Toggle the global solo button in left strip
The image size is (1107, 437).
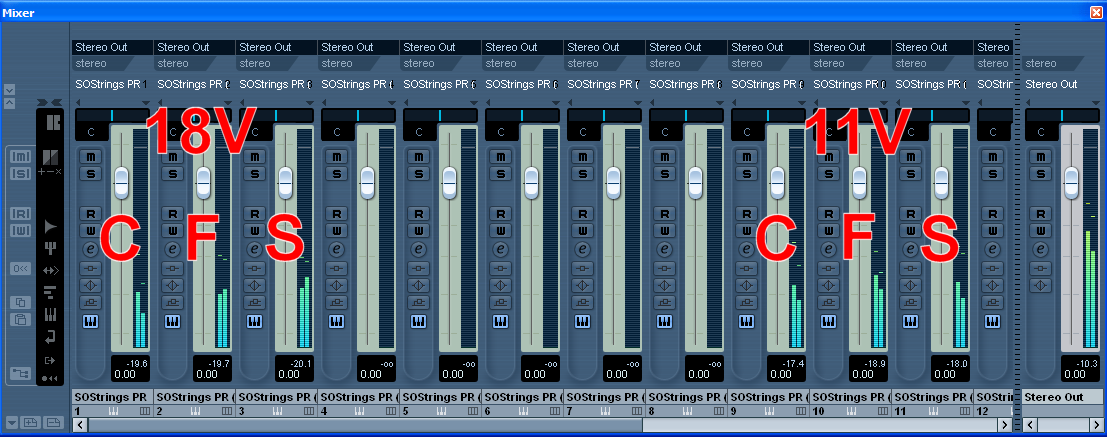20,173
